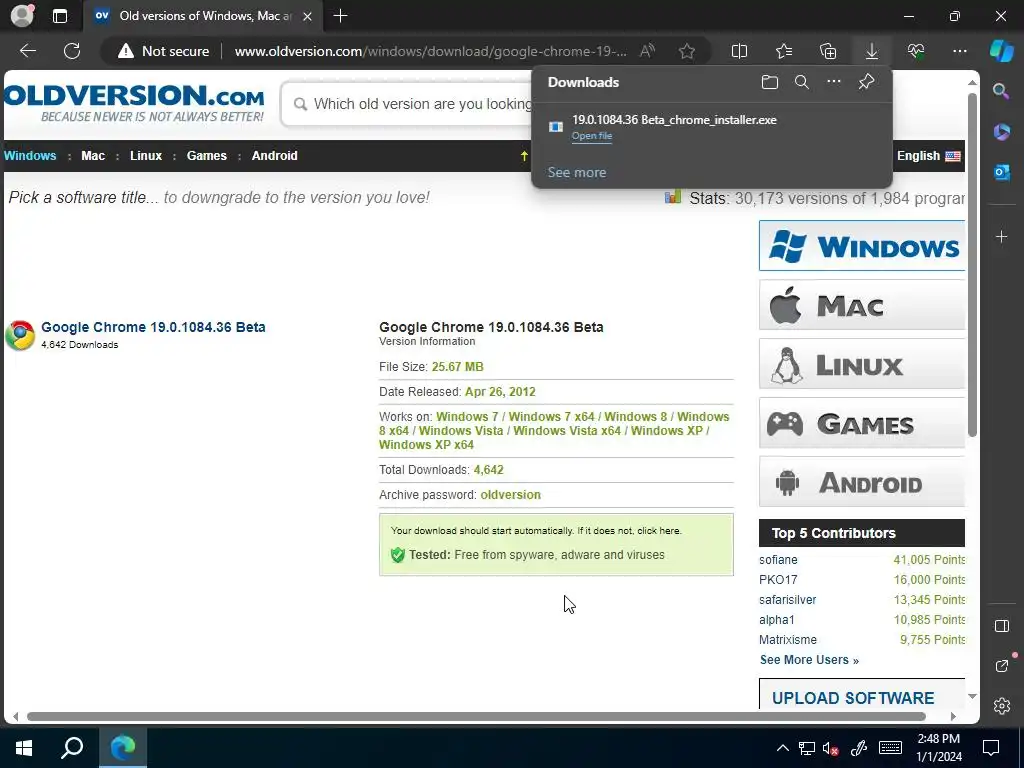1024x768 pixels.
Task: Add this page to favorites star
Action: pyautogui.click(x=686, y=51)
